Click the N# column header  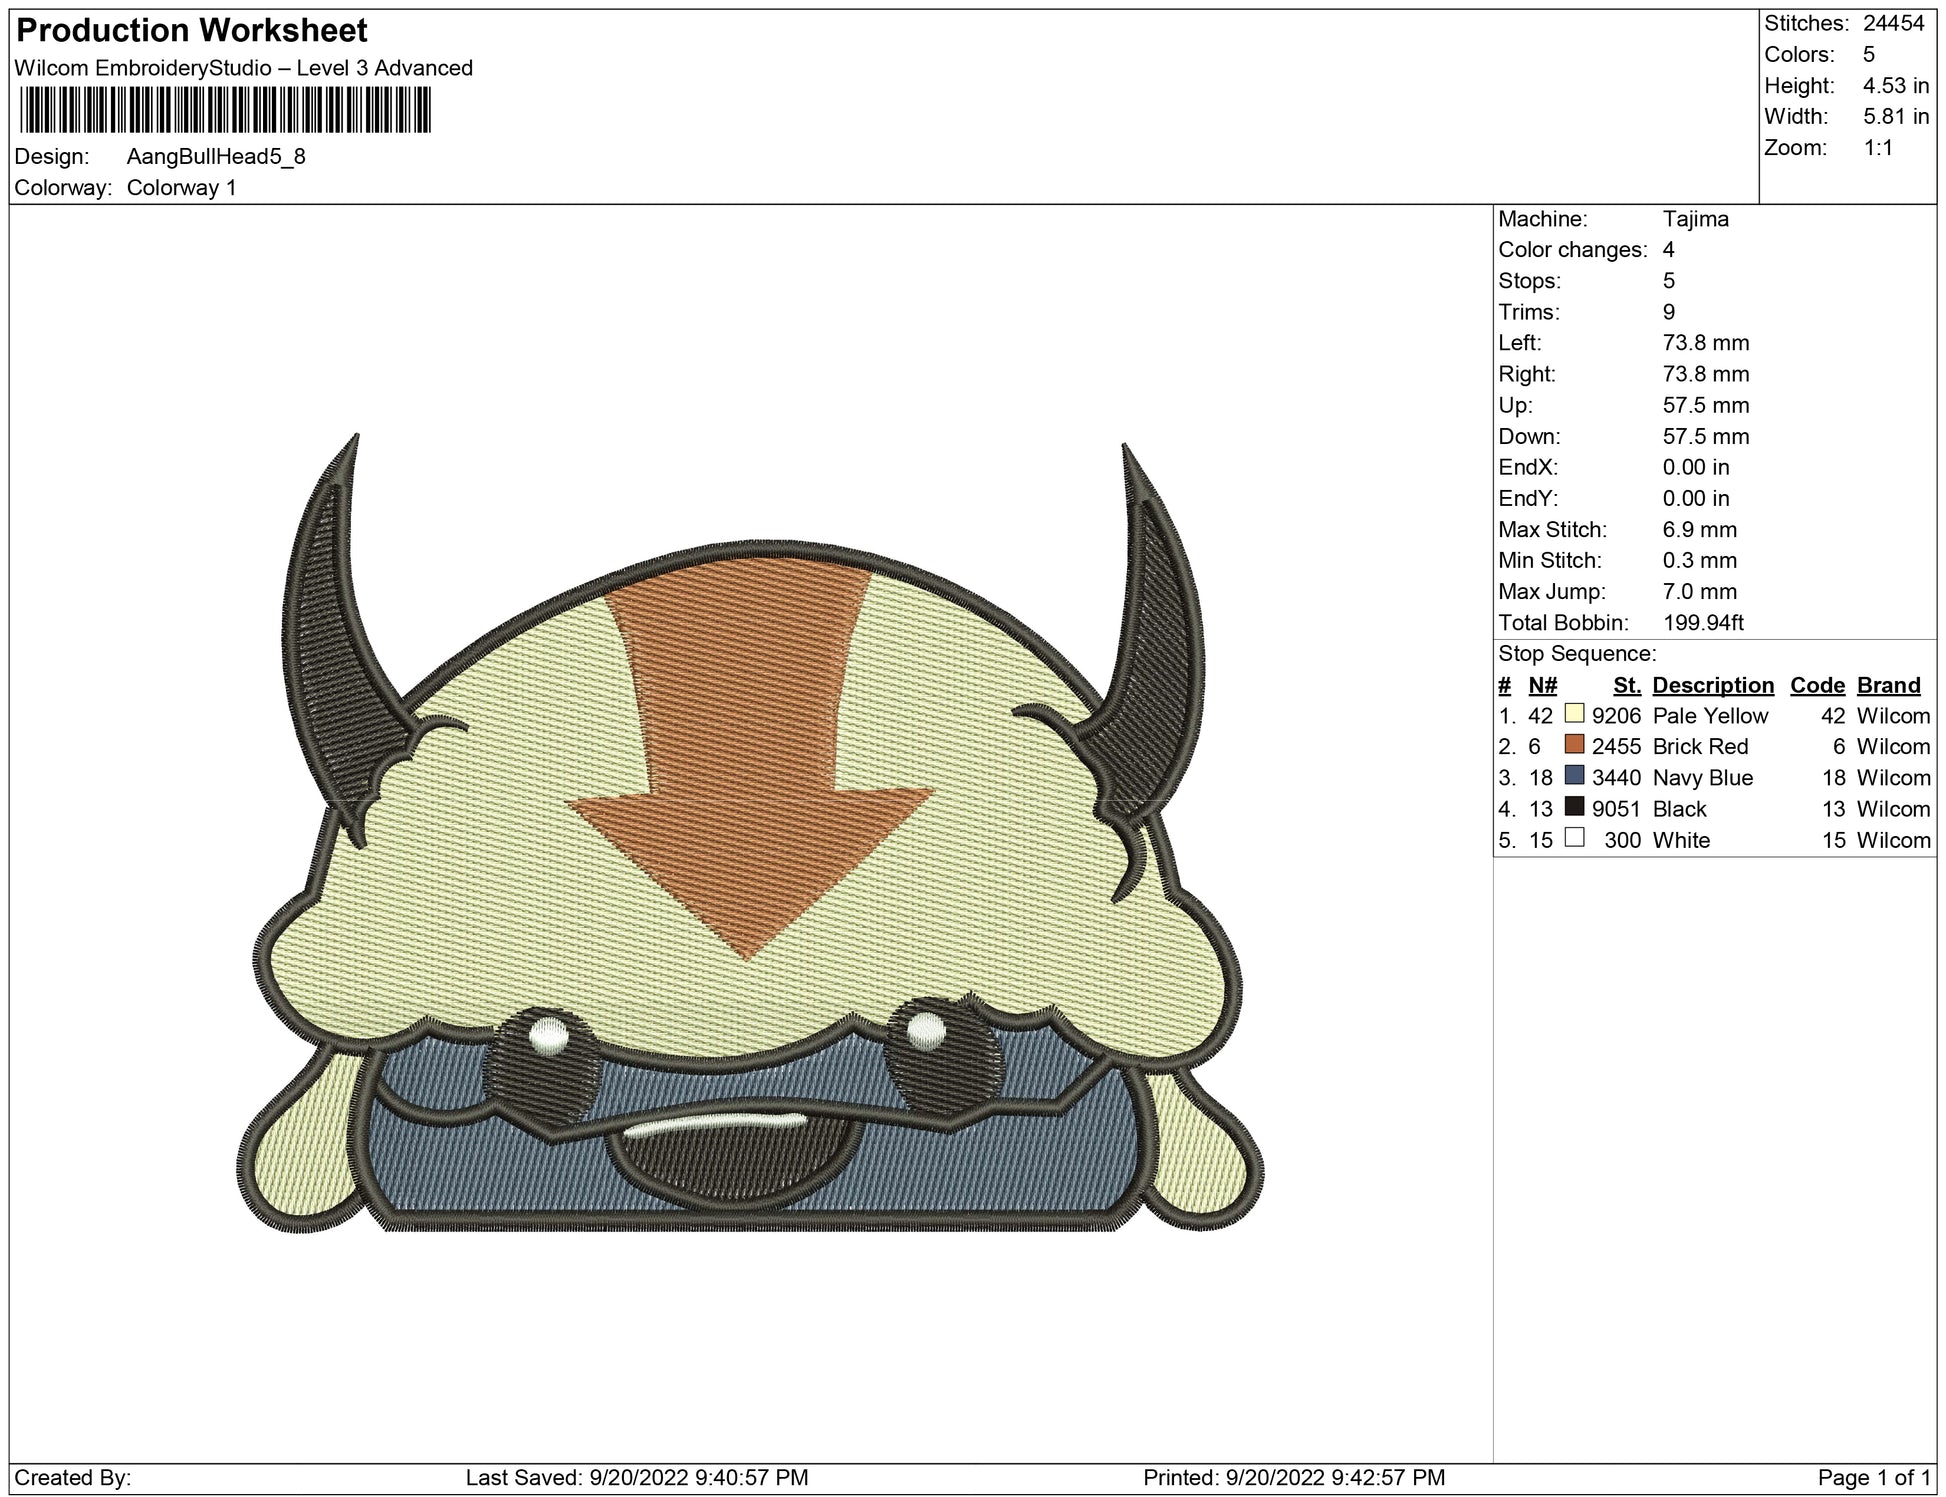click(x=1542, y=685)
